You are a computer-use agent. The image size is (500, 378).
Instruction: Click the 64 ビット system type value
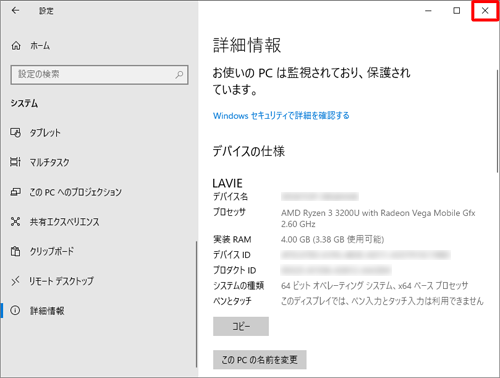tap(374, 286)
